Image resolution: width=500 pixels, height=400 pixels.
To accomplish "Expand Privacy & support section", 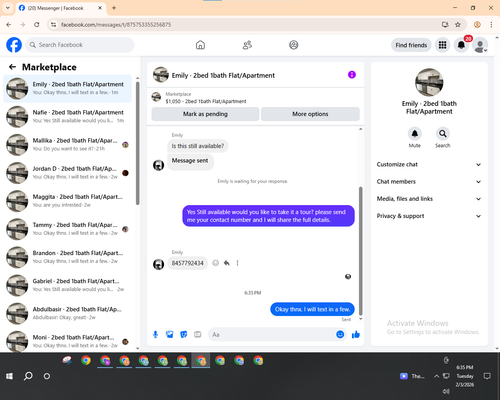I will (429, 216).
